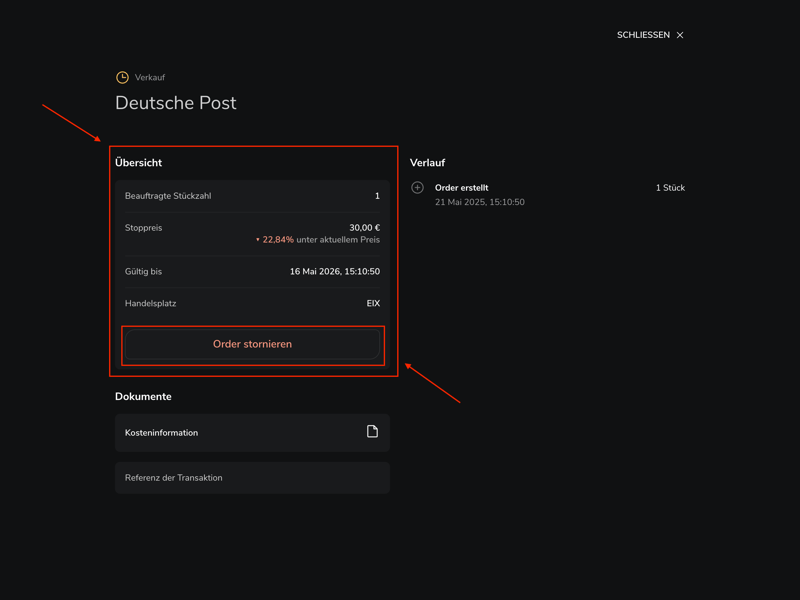Click the Verkauf label
The width and height of the screenshot is (800, 600).
click(x=149, y=78)
